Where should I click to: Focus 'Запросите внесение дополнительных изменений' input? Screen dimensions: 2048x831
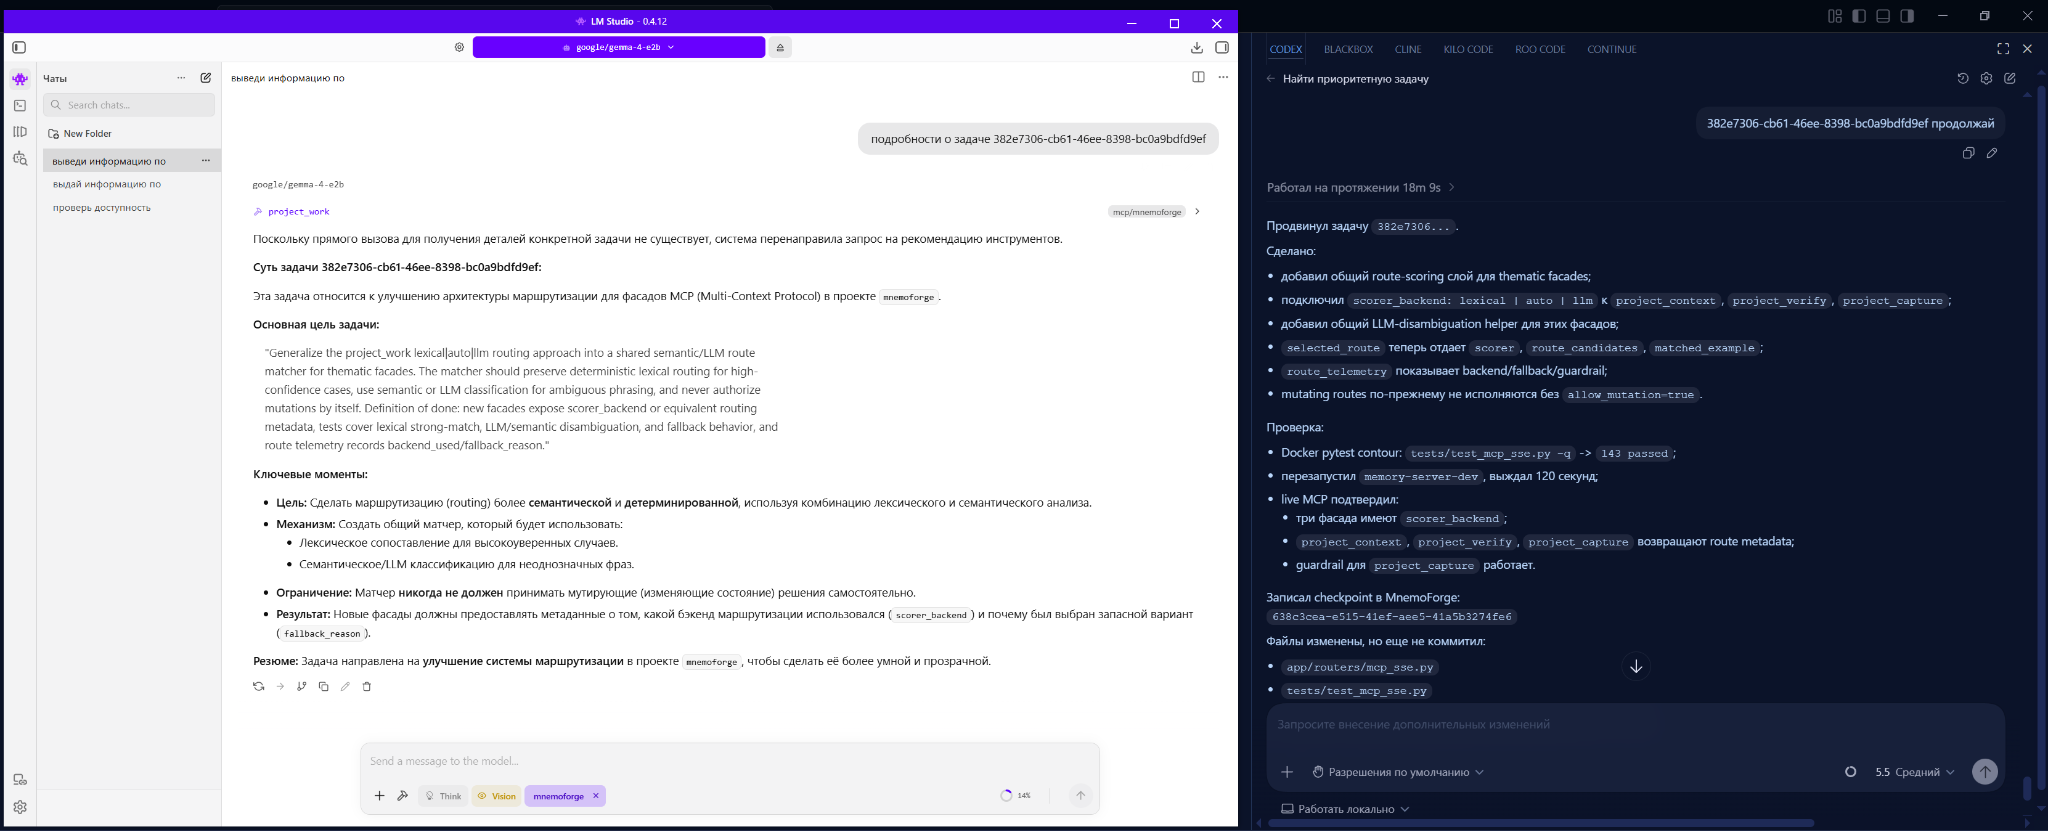(1635, 725)
